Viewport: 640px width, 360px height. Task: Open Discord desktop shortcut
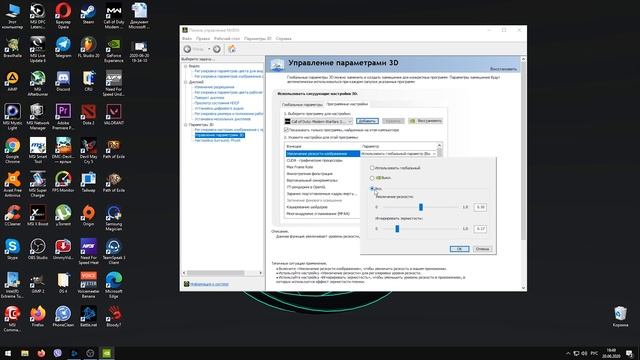63,81
